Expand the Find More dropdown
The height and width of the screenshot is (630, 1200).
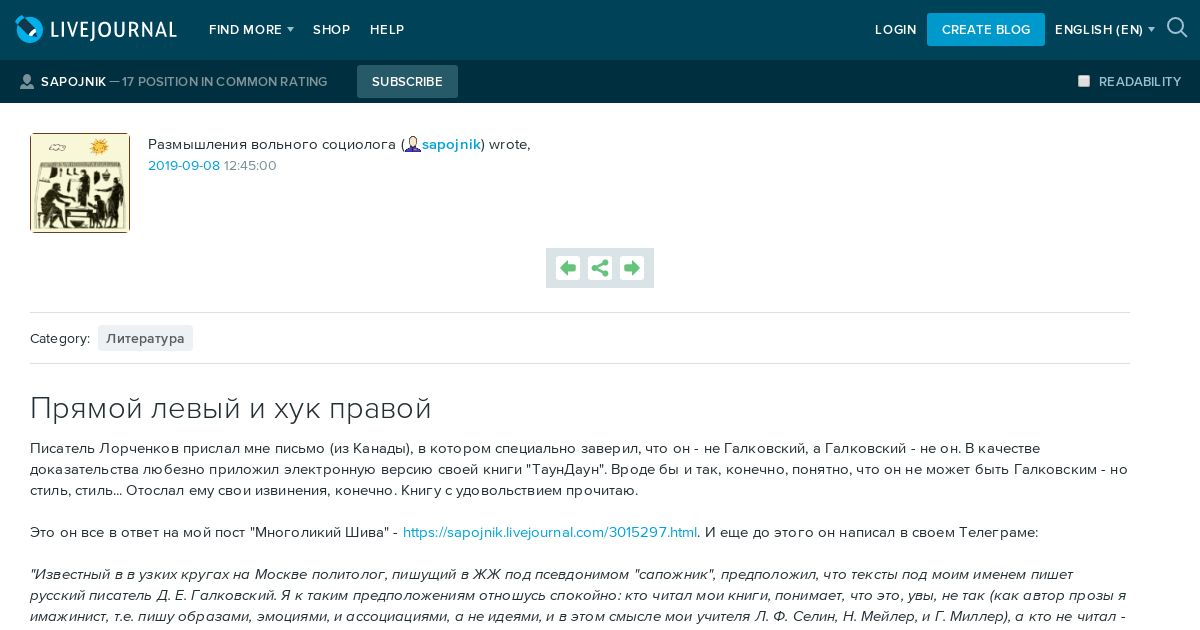pos(251,30)
